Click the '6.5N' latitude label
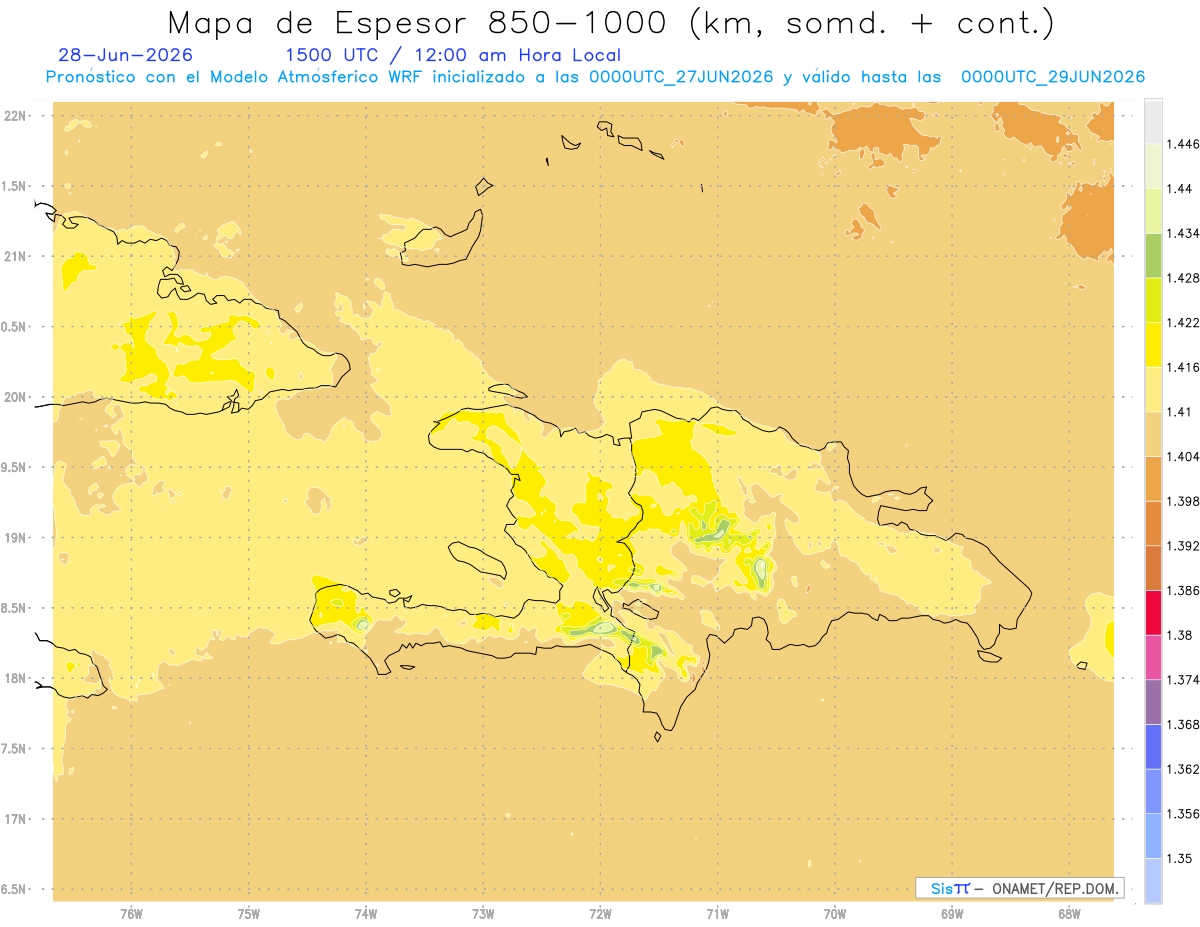The height and width of the screenshot is (927, 1200). coord(14,890)
